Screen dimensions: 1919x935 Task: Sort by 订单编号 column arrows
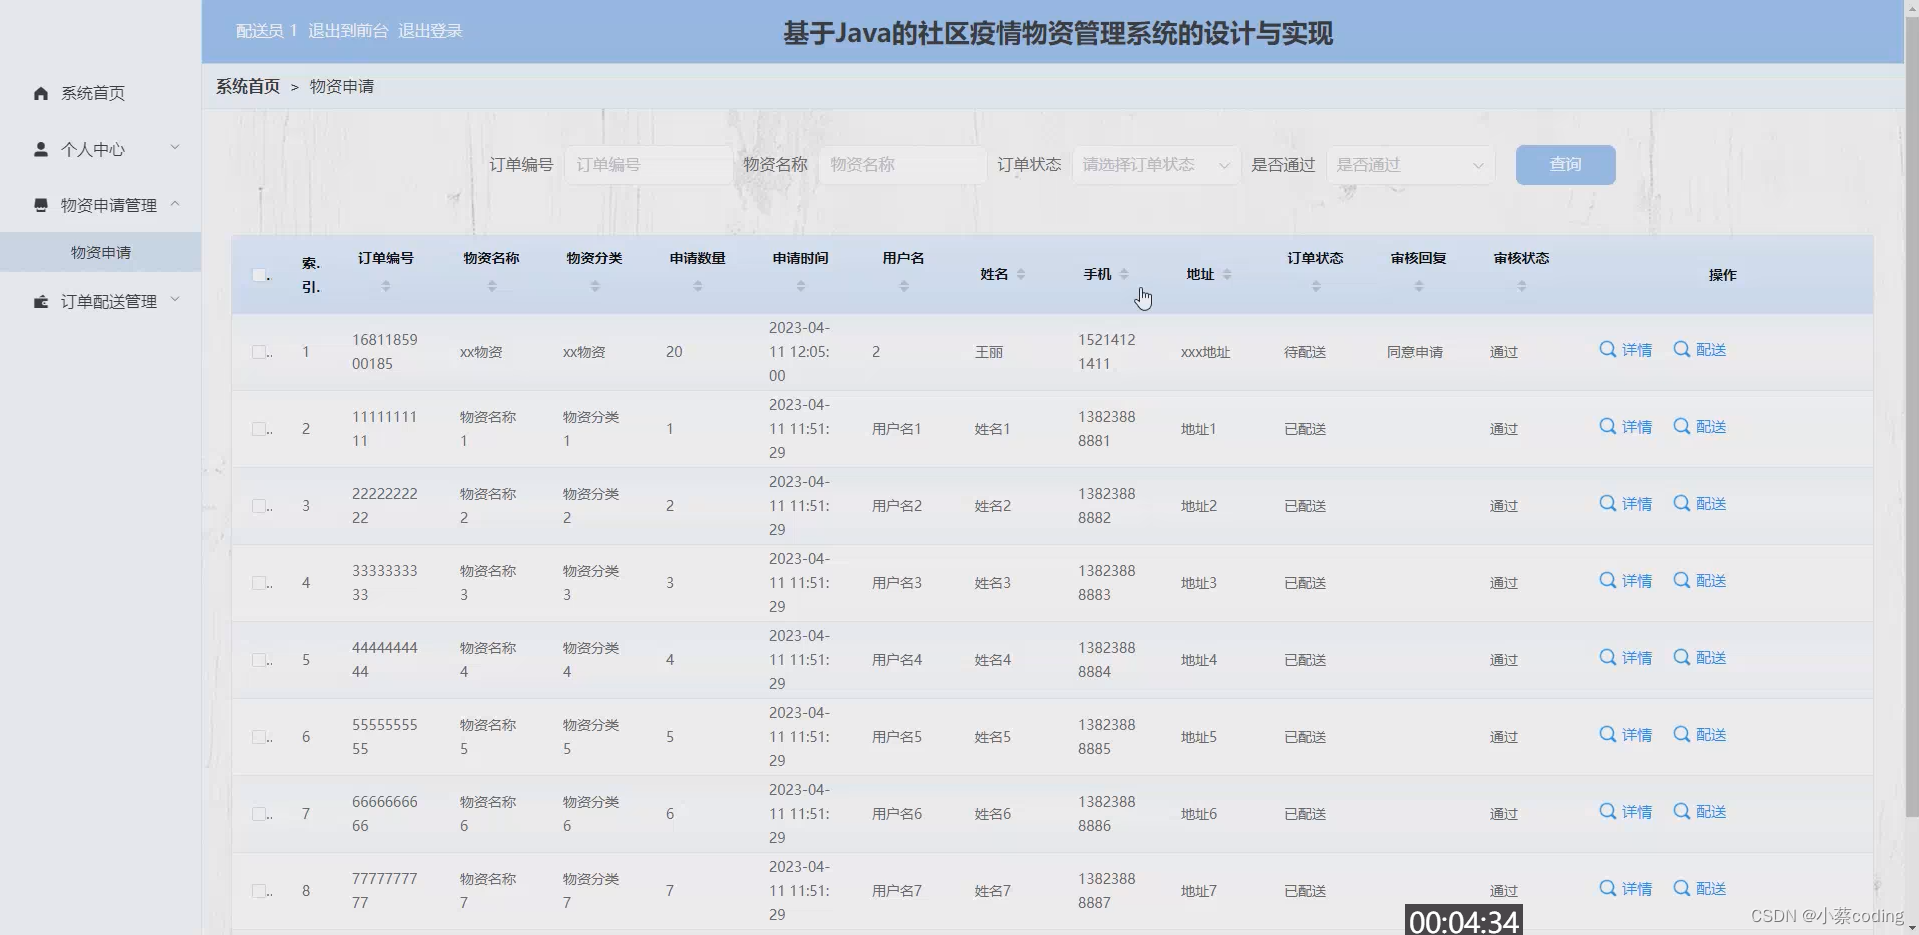point(386,287)
